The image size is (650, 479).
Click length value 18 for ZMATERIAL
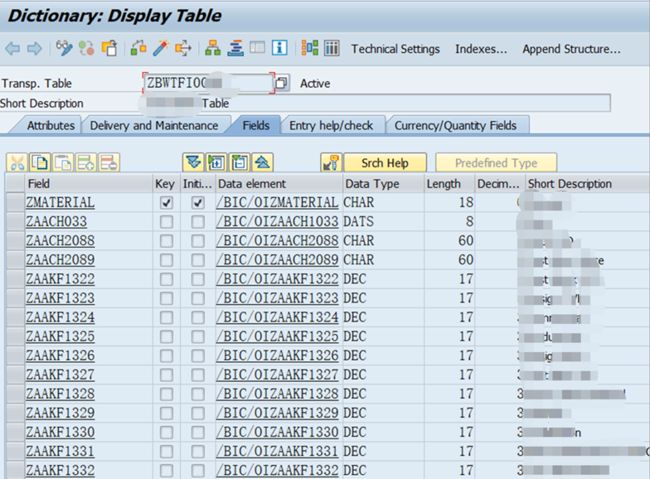pos(466,202)
